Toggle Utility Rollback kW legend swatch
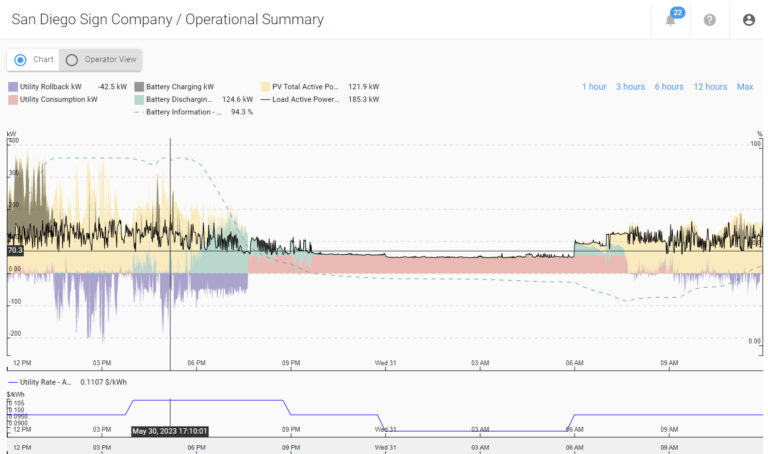 coord(13,87)
